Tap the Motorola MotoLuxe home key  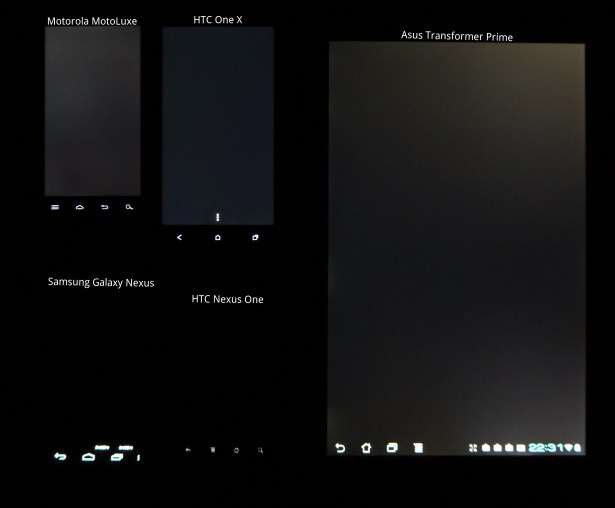click(x=80, y=207)
